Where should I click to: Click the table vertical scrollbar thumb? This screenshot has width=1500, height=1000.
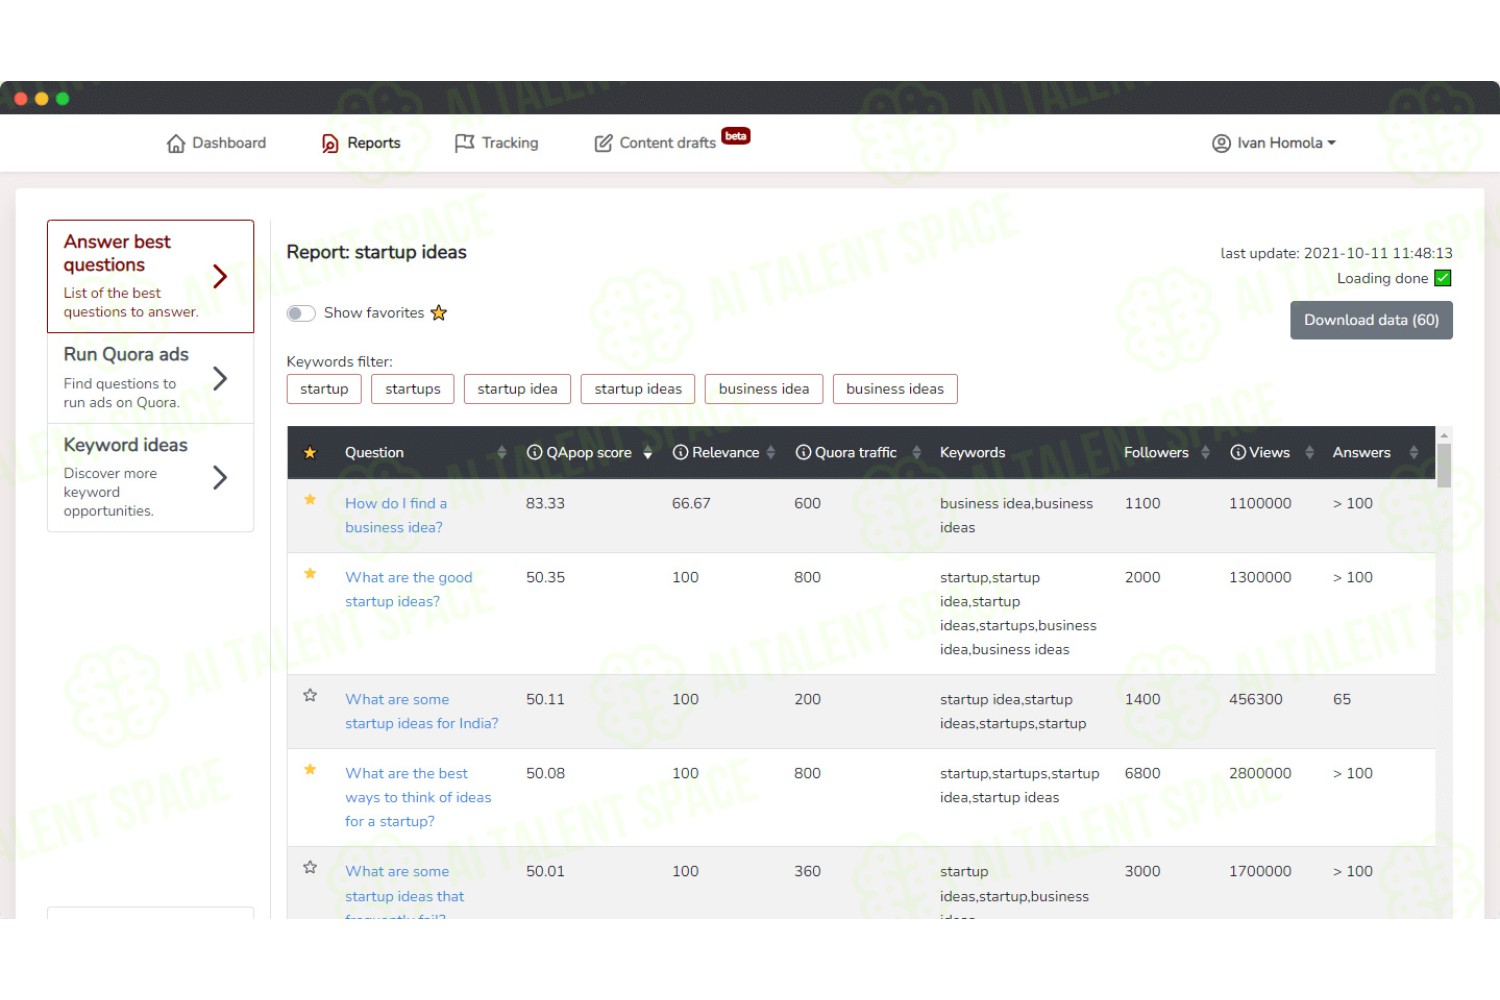(1443, 466)
